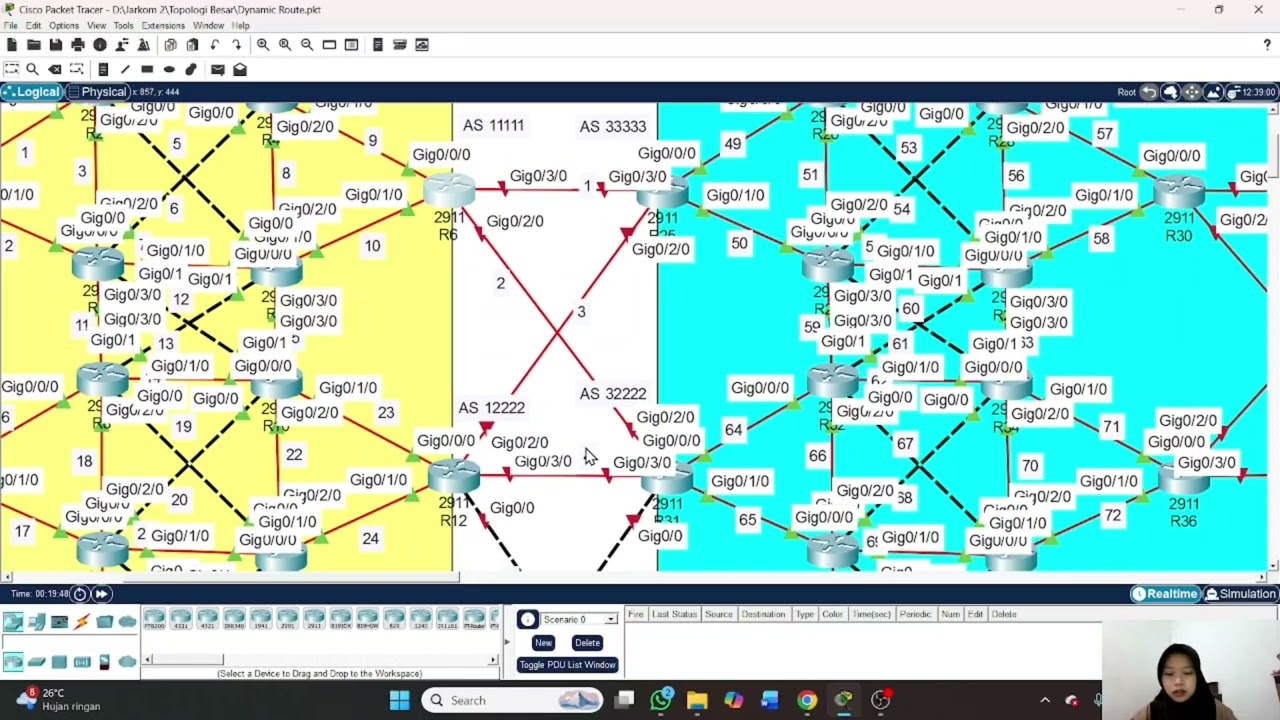This screenshot has height=720, width=1280.
Task: Switch to Simulation mode
Action: [1240, 594]
